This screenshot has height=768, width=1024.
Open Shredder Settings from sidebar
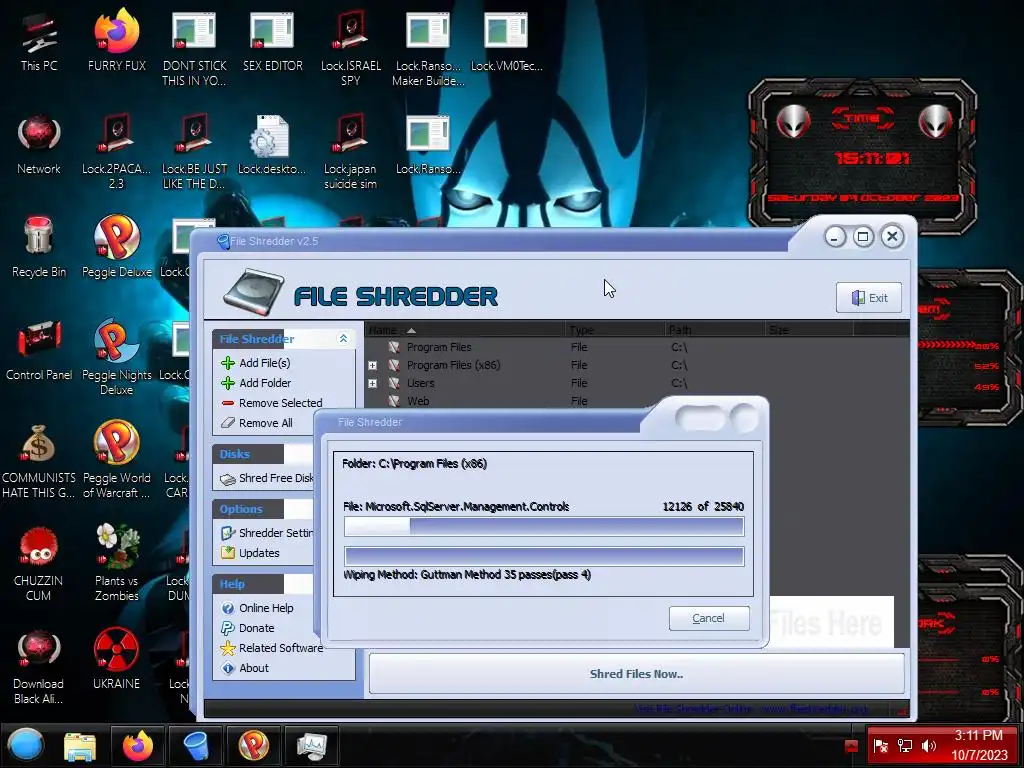point(276,533)
